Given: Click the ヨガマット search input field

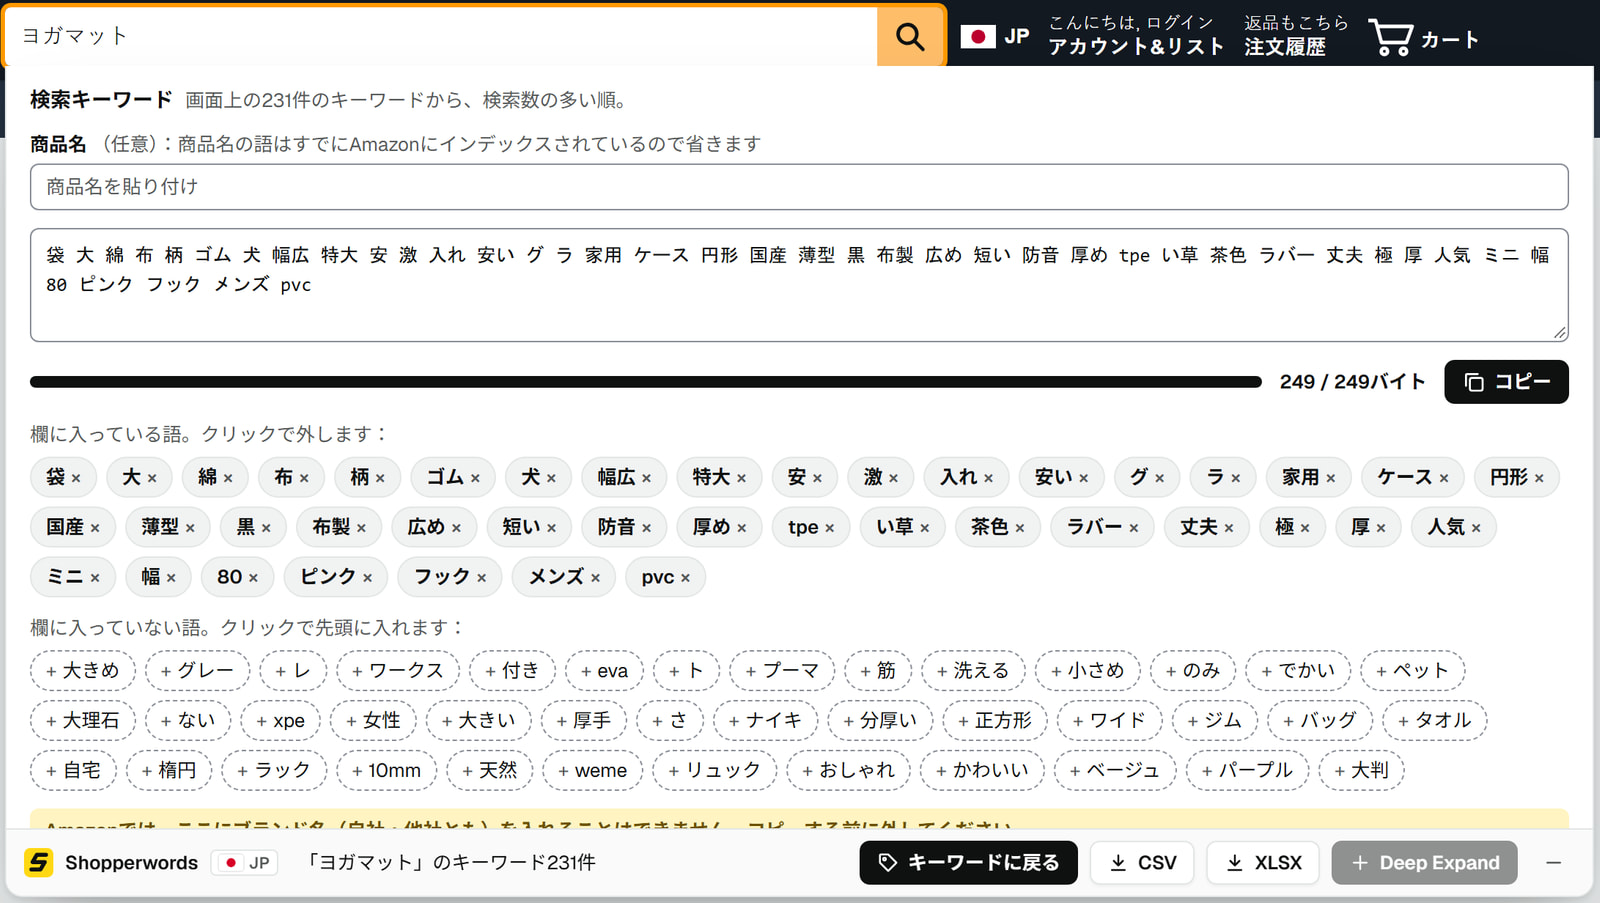Looking at the screenshot, I should tap(441, 36).
